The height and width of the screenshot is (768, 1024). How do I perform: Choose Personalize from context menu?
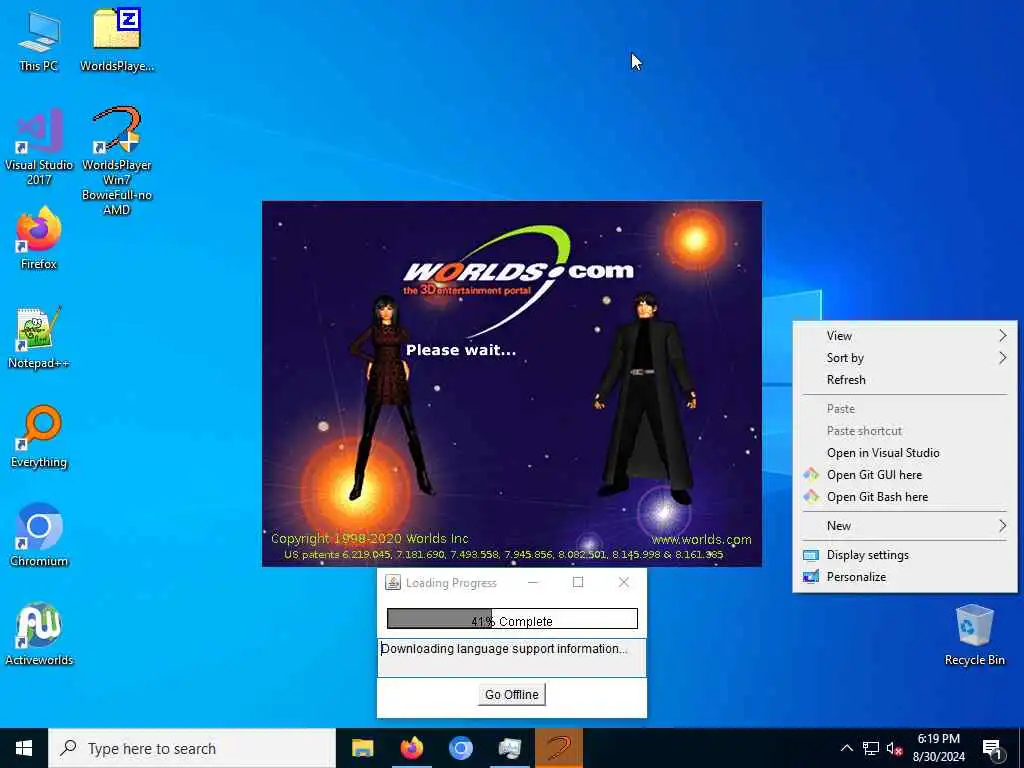[x=905, y=577]
